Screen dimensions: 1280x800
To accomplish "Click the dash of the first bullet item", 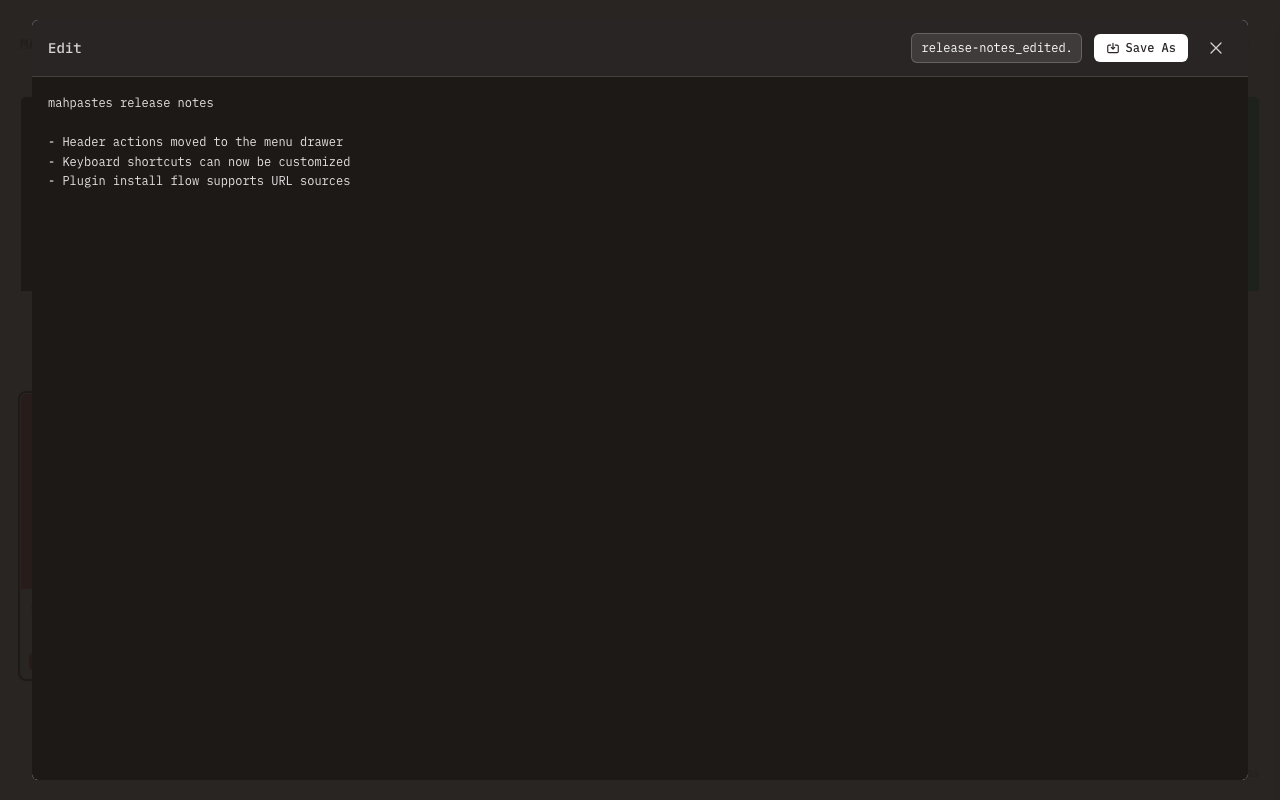I will (x=52, y=142).
